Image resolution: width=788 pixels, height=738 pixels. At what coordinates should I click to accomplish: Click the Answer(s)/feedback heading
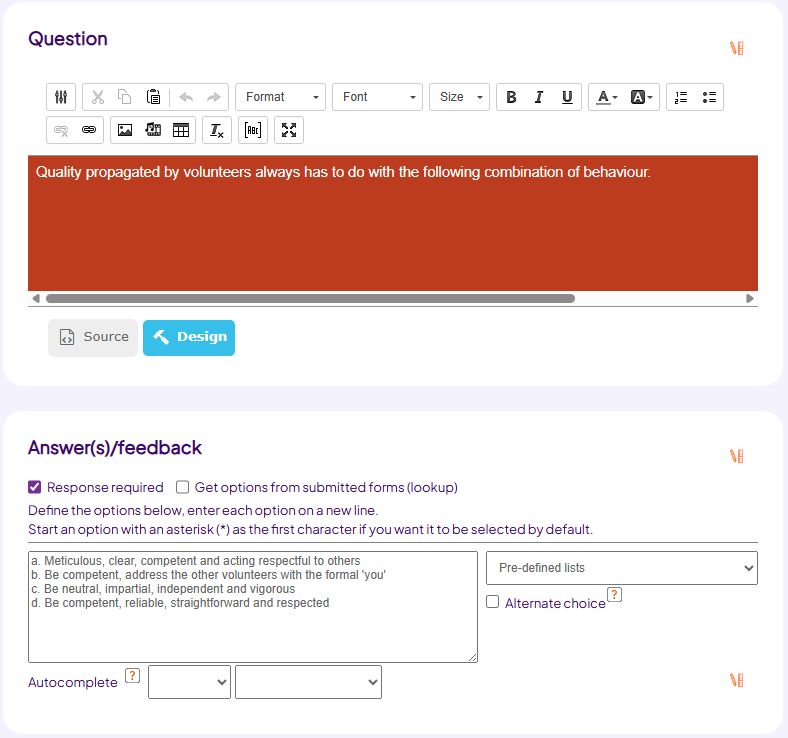pos(115,448)
